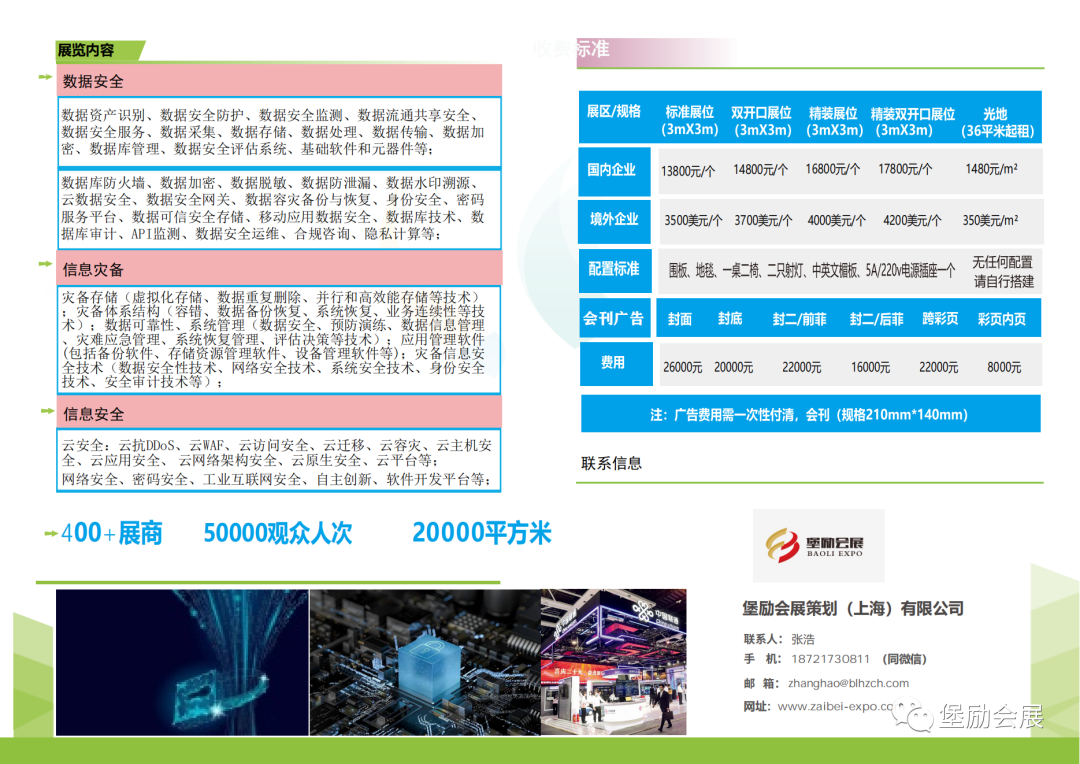Click the 围板、地毯 configuration description

pyautogui.click(x=811, y=271)
